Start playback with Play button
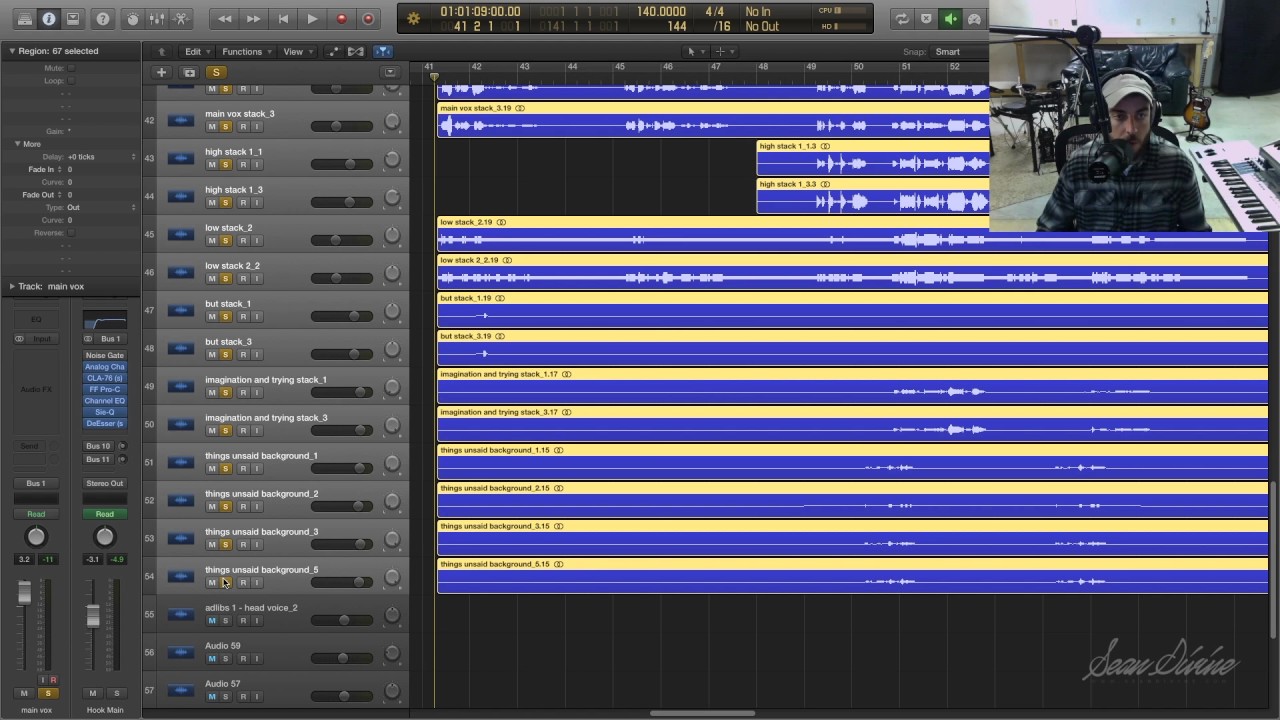 (312, 19)
